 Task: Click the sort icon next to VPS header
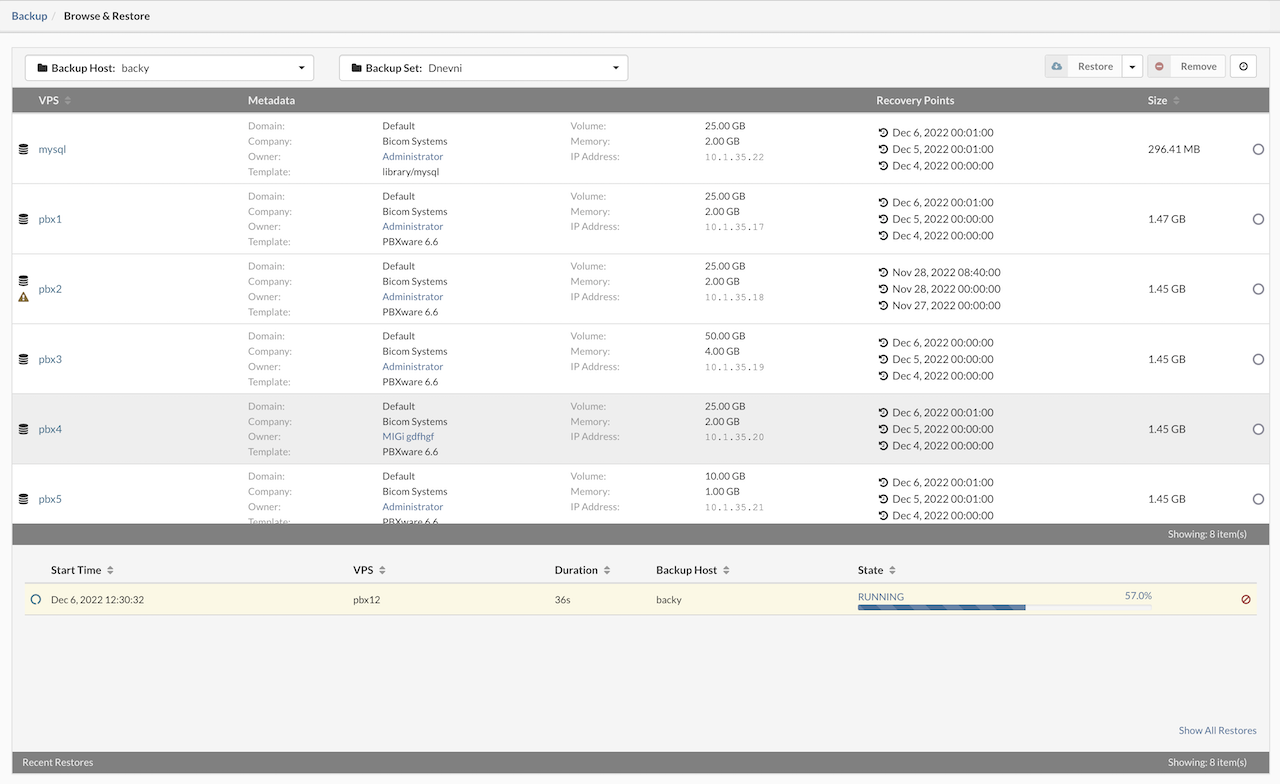coord(68,101)
